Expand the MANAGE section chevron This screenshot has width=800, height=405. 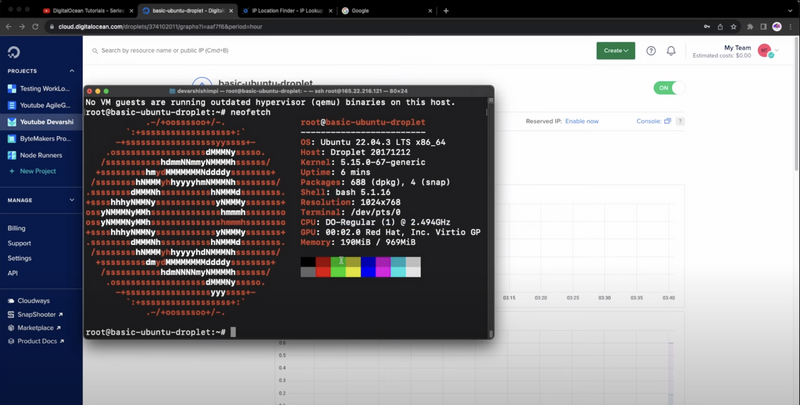pyautogui.click(x=72, y=200)
